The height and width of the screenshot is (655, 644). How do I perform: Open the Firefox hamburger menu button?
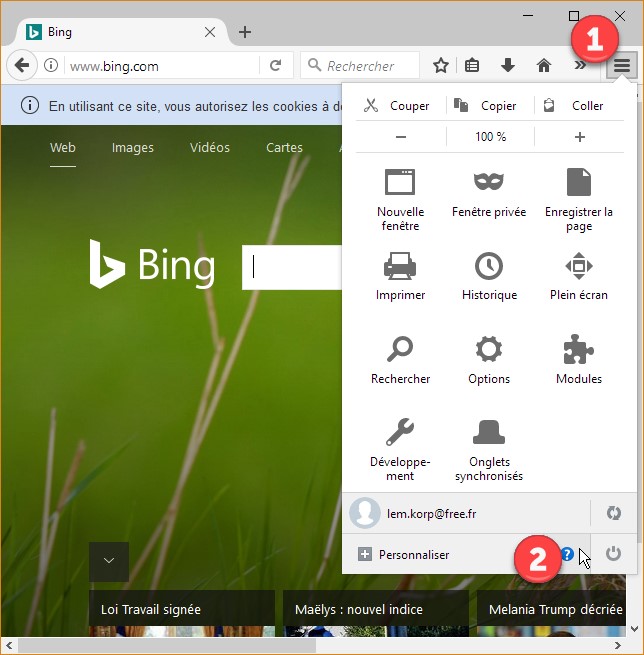pyautogui.click(x=621, y=65)
